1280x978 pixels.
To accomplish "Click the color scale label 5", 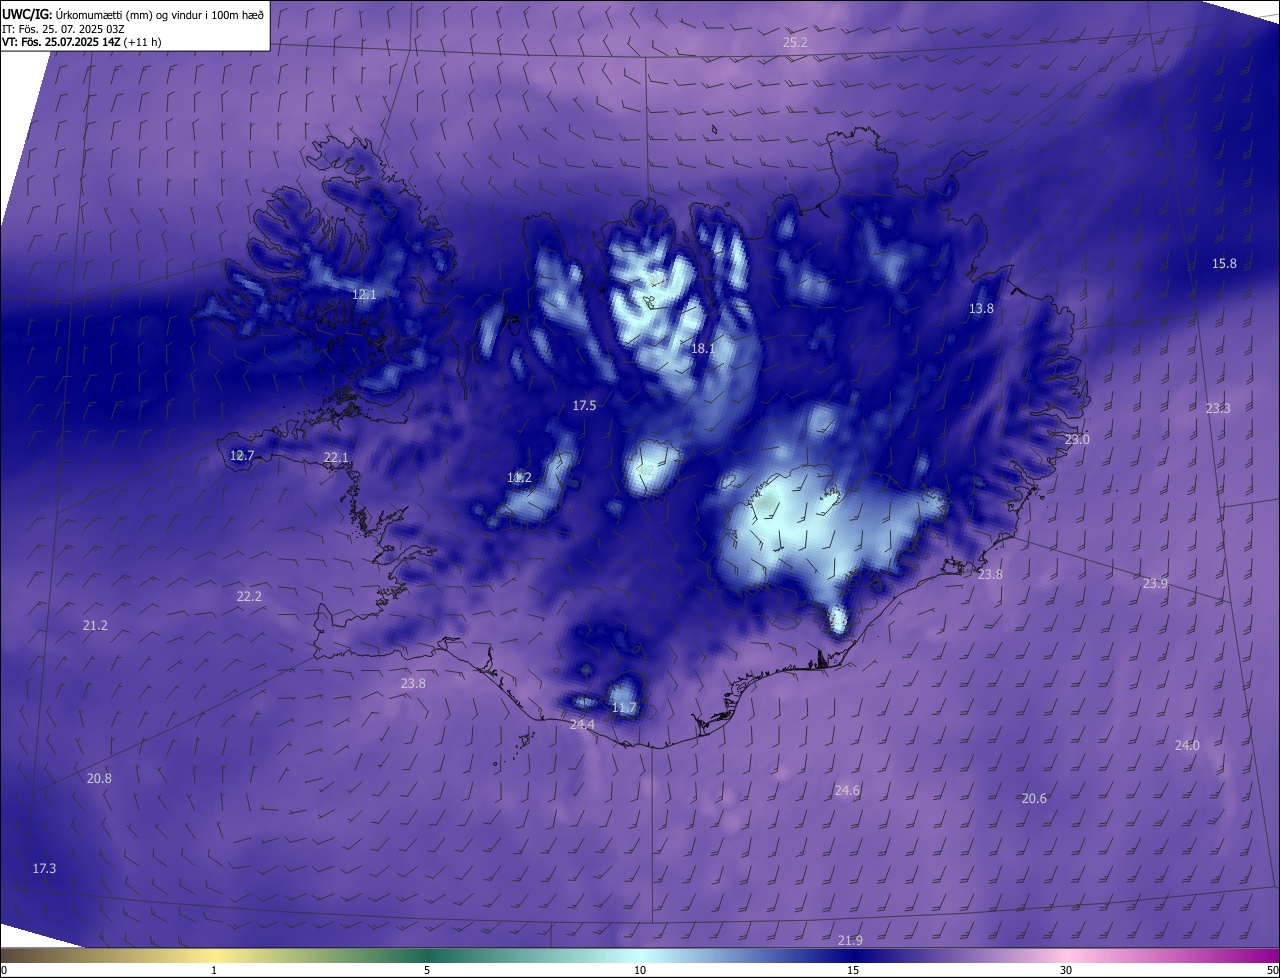I will [427, 970].
